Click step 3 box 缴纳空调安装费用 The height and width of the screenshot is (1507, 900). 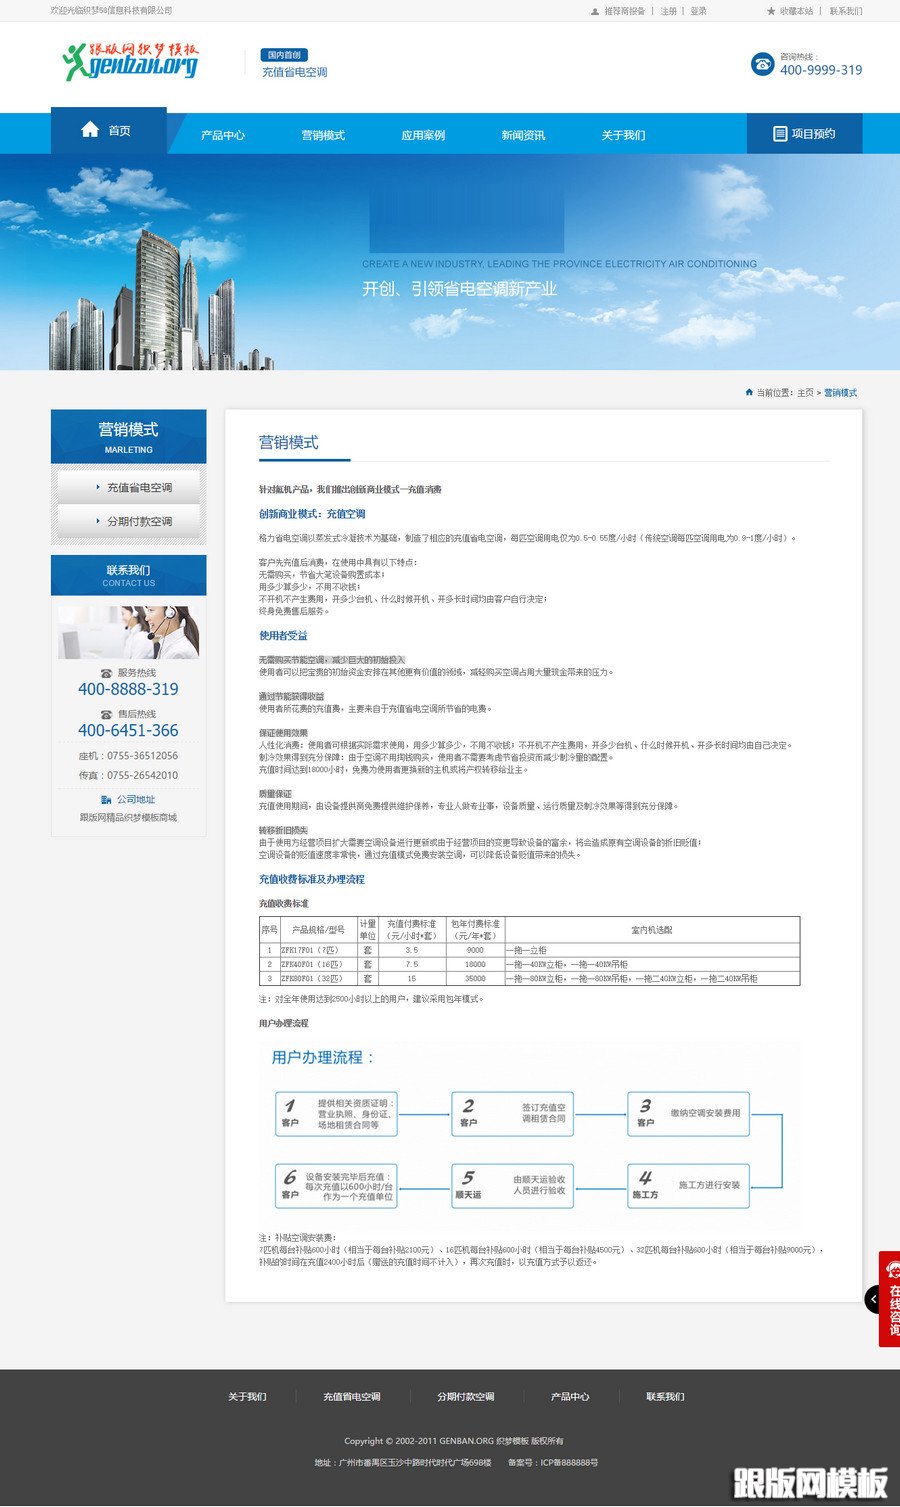pyautogui.click(x=688, y=1114)
